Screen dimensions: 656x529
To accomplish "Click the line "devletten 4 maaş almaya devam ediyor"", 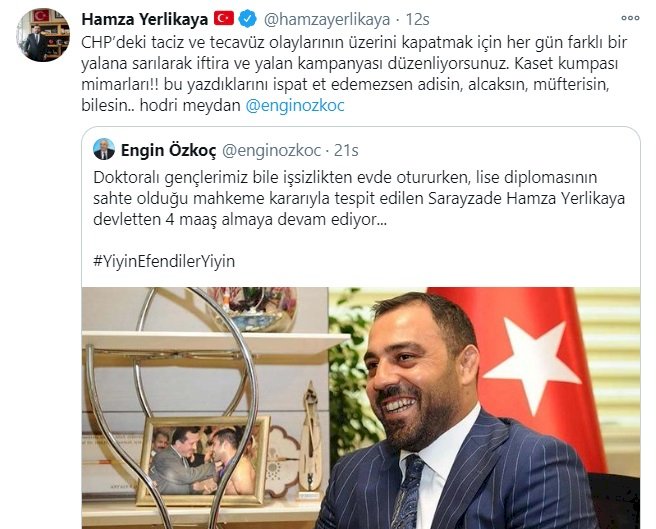I will (240, 220).
